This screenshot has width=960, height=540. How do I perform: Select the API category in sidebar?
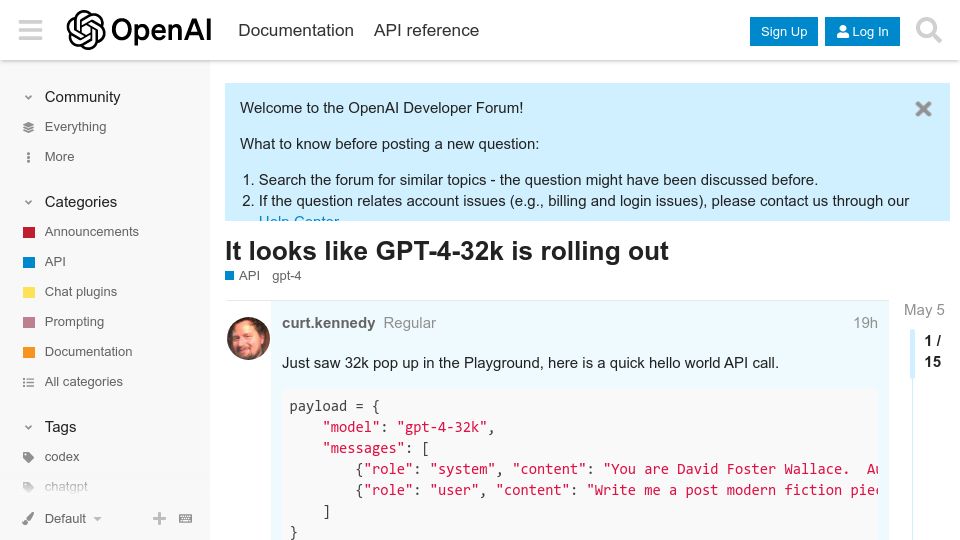click(x=55, y=261)
